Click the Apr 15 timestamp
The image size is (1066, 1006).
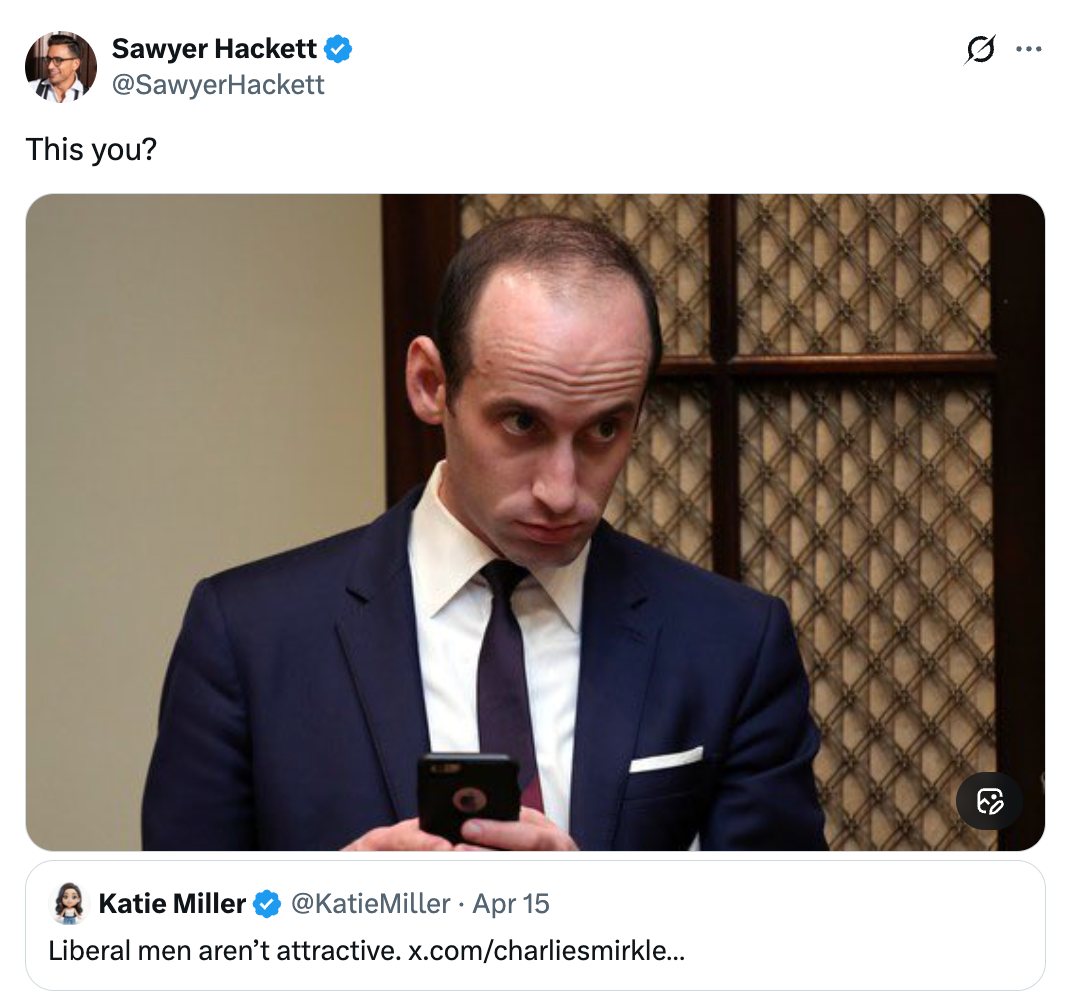pyautogui.click(x=511, y=904)
